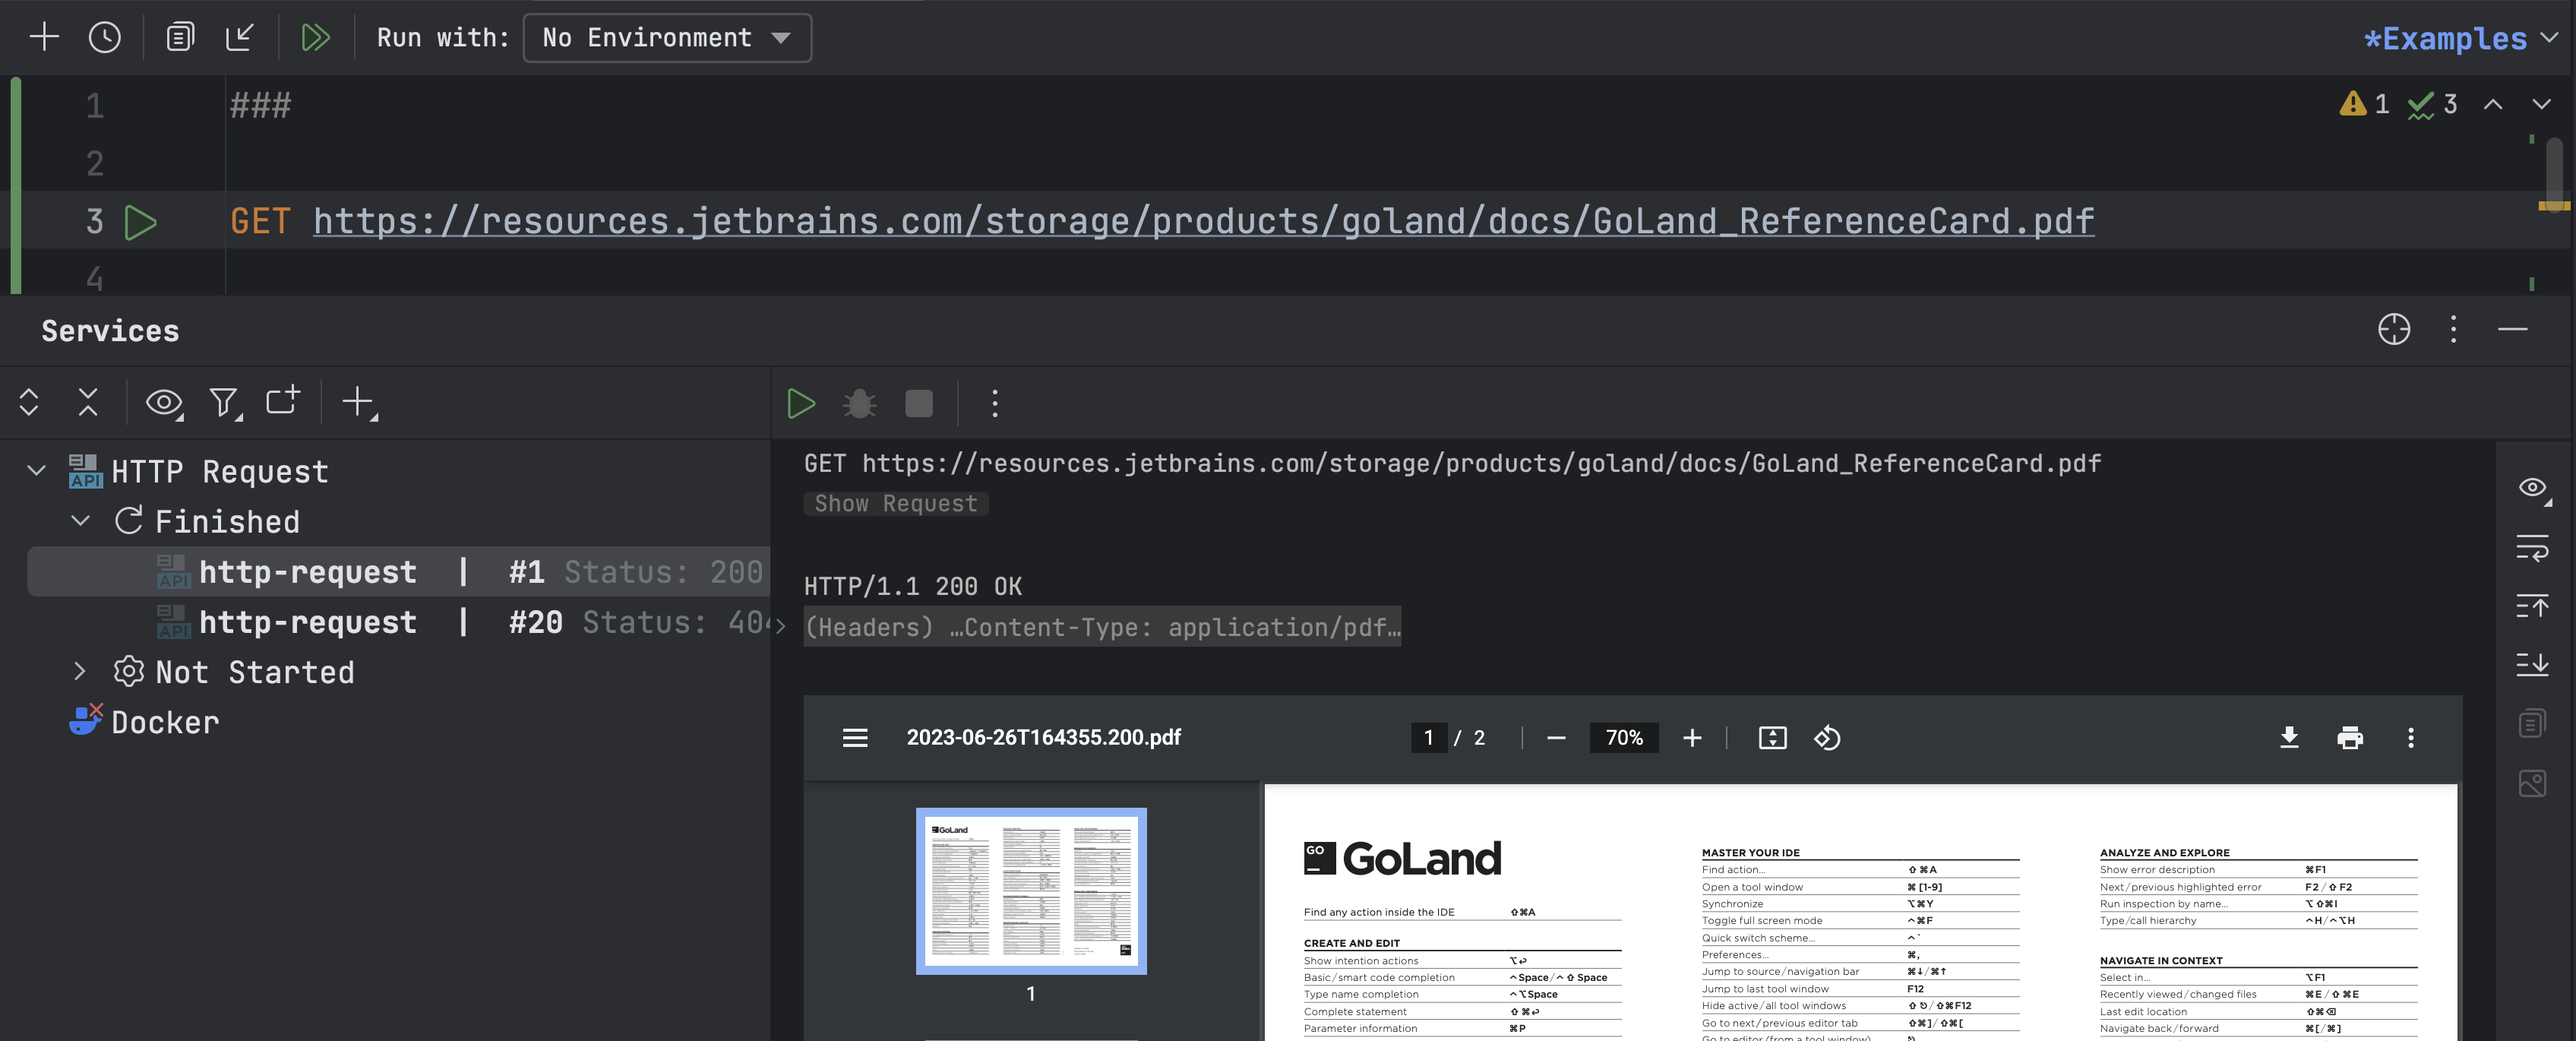2576x1041 pixels.
Task: Click the stop square button in Services
Action: pyautogui.click(x=918, y=404)
